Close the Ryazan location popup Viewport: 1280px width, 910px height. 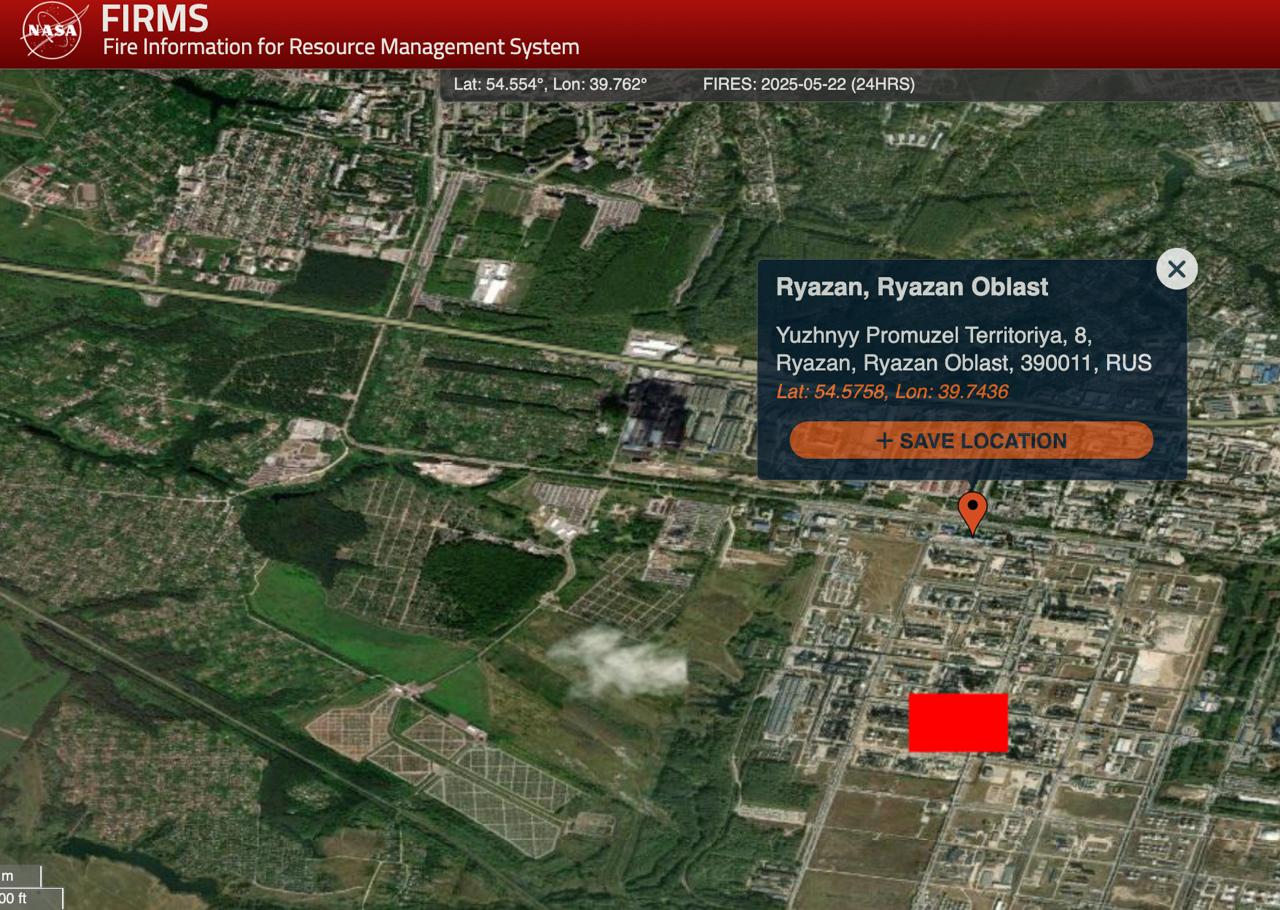click(1176, 269)
